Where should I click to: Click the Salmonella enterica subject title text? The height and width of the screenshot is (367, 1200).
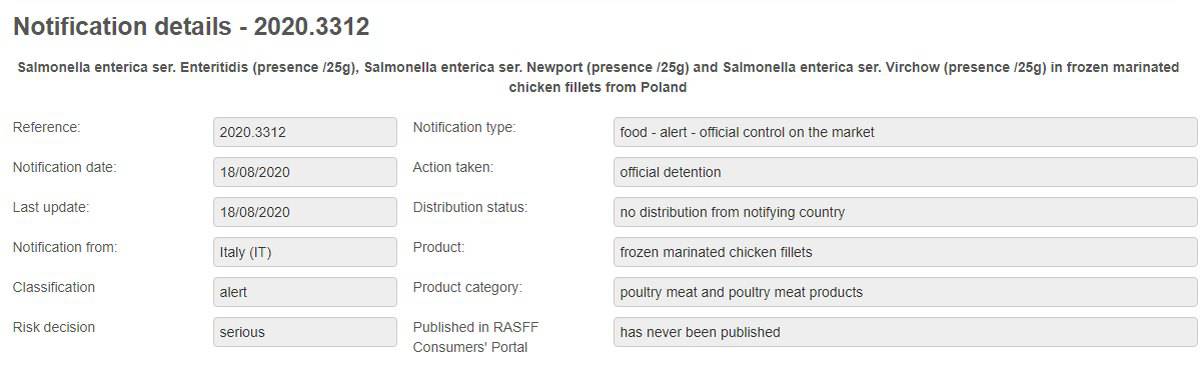pos(598,77)
